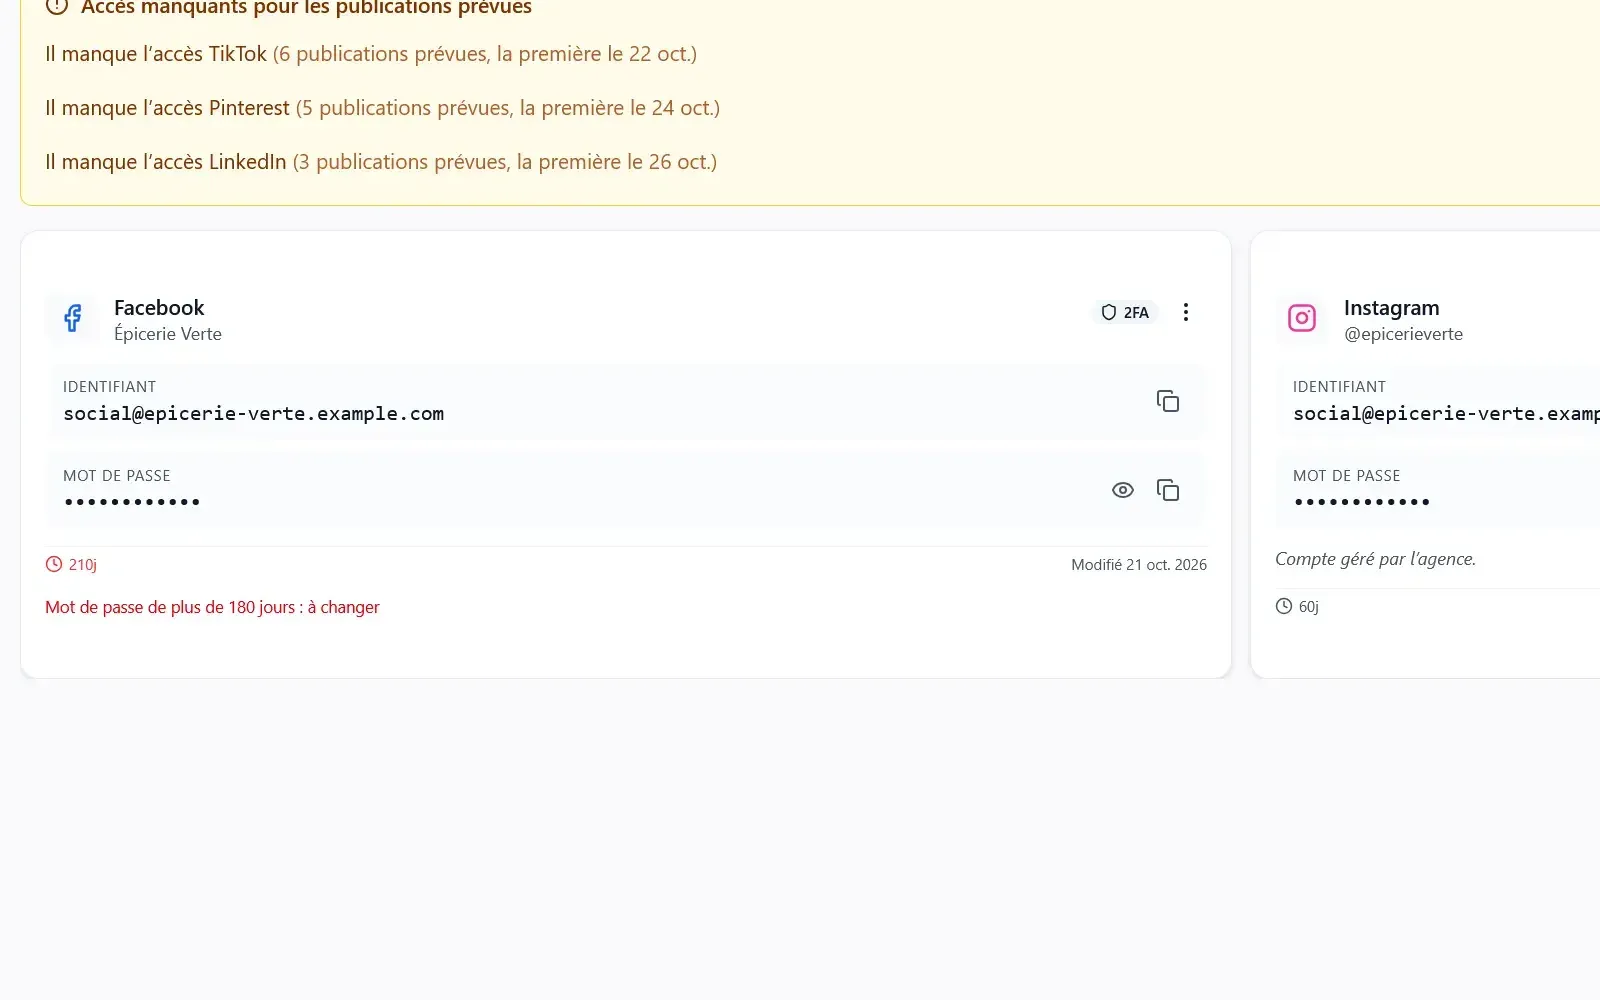Copy the Facebook password

pyautogui.click(x=1167, y=490)
